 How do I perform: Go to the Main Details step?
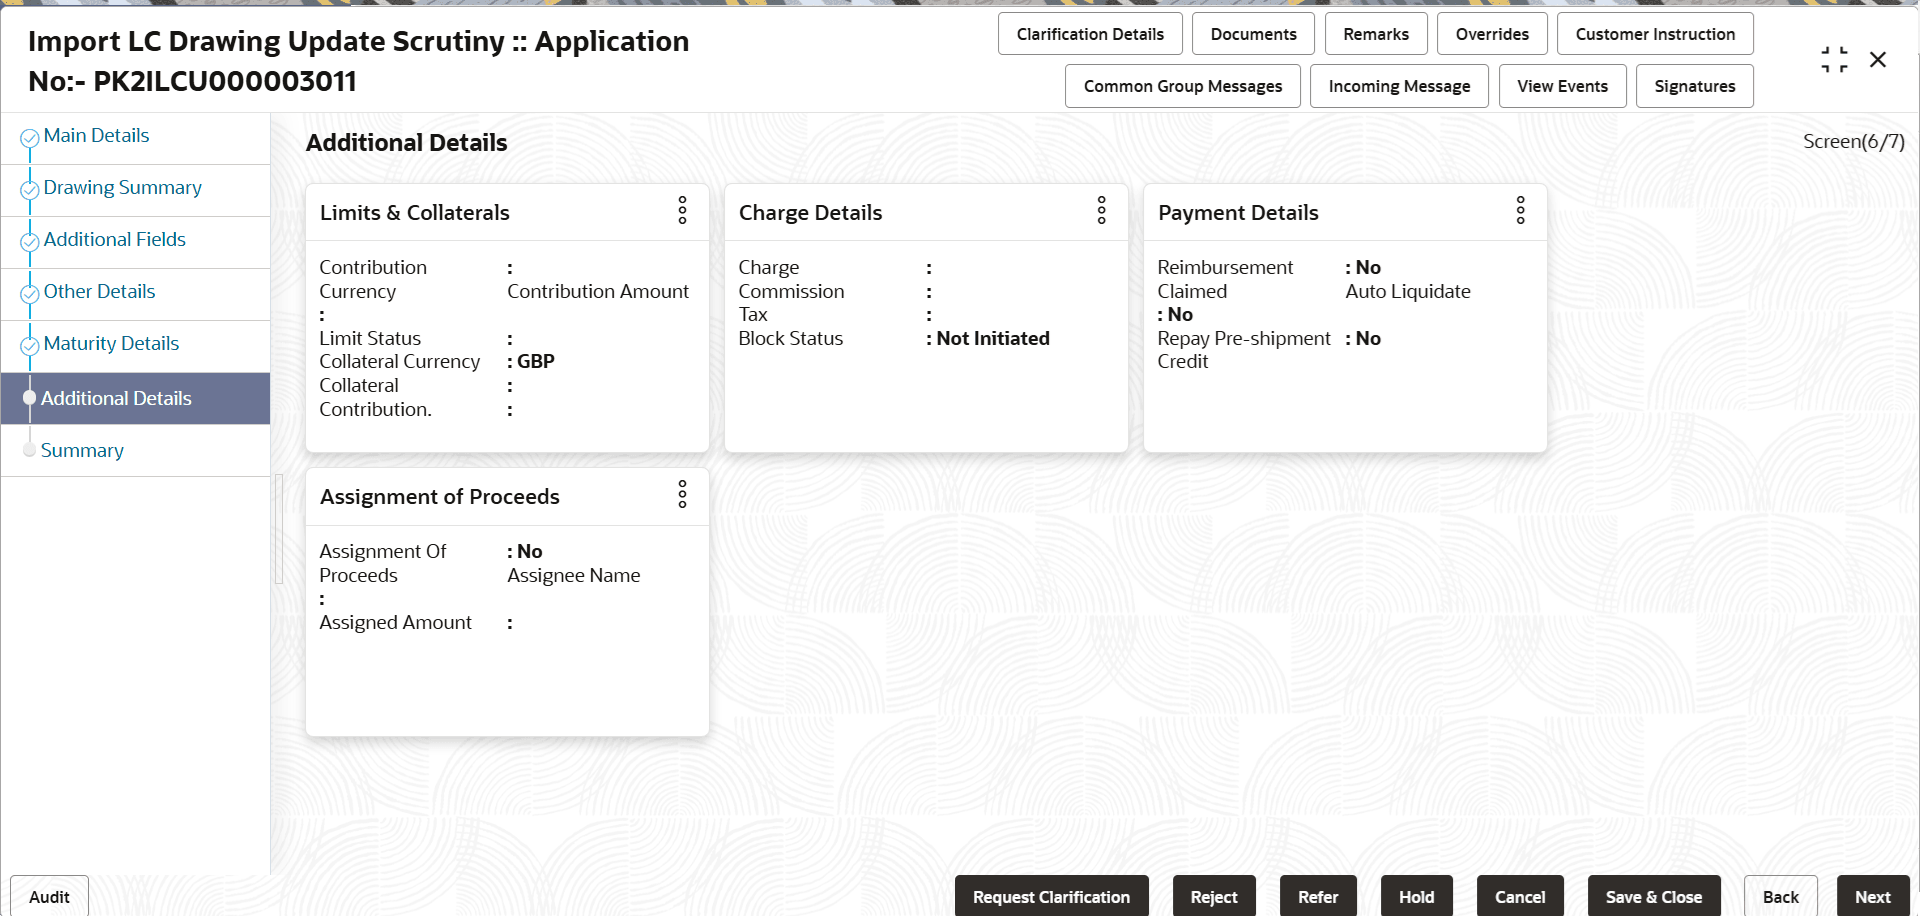96,136
